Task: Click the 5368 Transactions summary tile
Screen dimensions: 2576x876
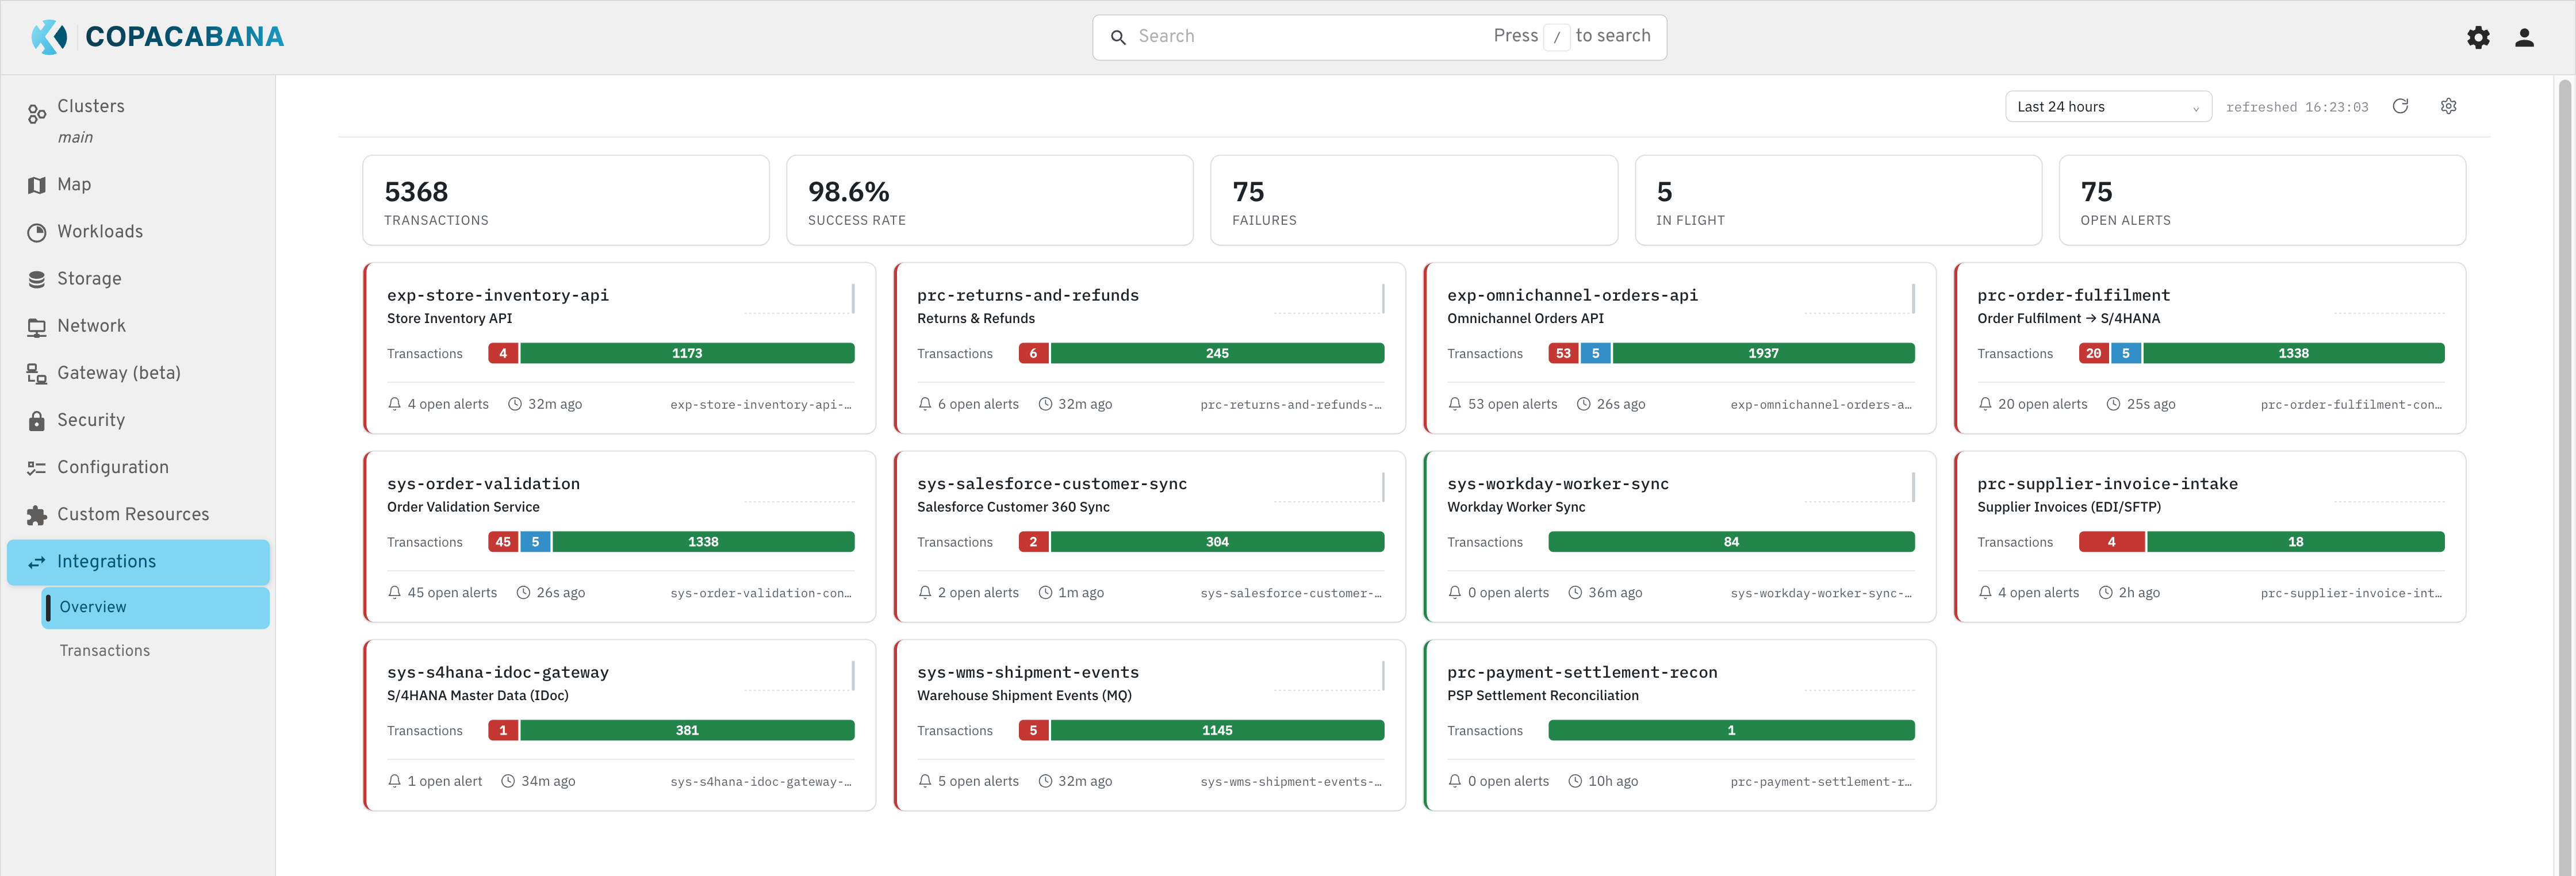Action: (x=566, y=200)
